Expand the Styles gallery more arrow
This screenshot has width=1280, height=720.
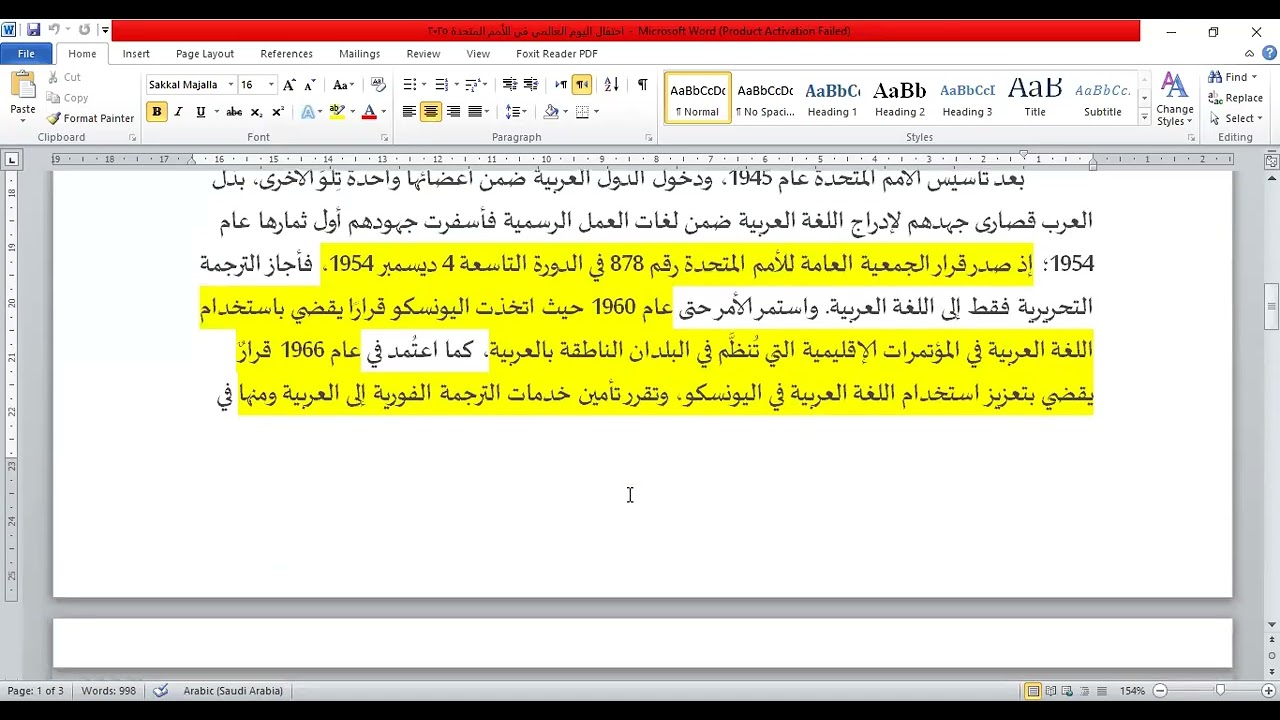tap(1144, 118)
